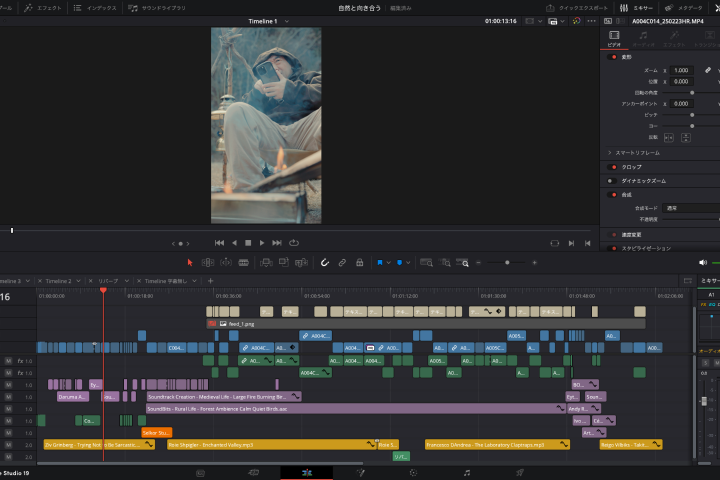This screenshot has width=720, height=480.
Task: Click the Insert Clip toolbar icon
Action: (266, 263)
